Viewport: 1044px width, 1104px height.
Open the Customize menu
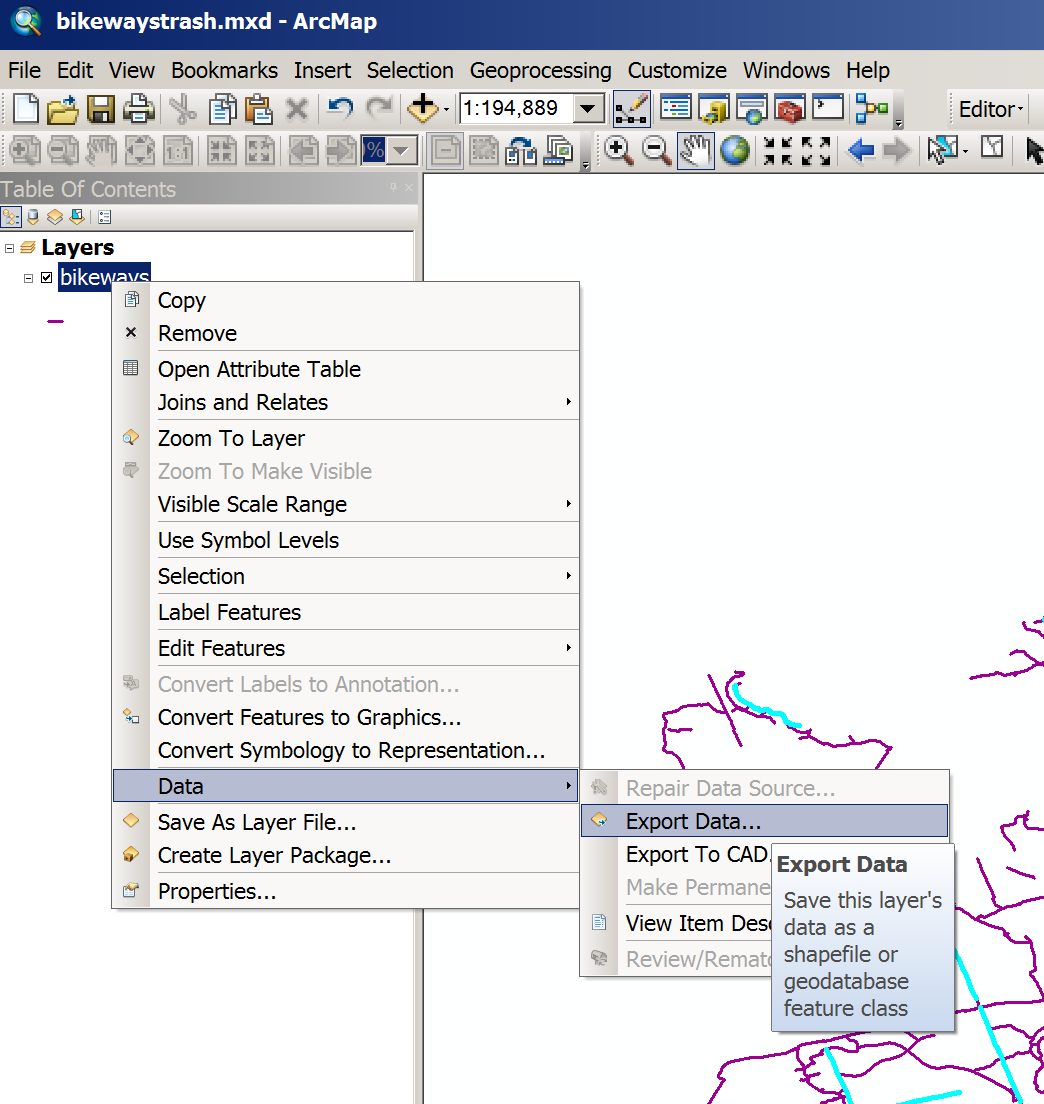point(677,70)
